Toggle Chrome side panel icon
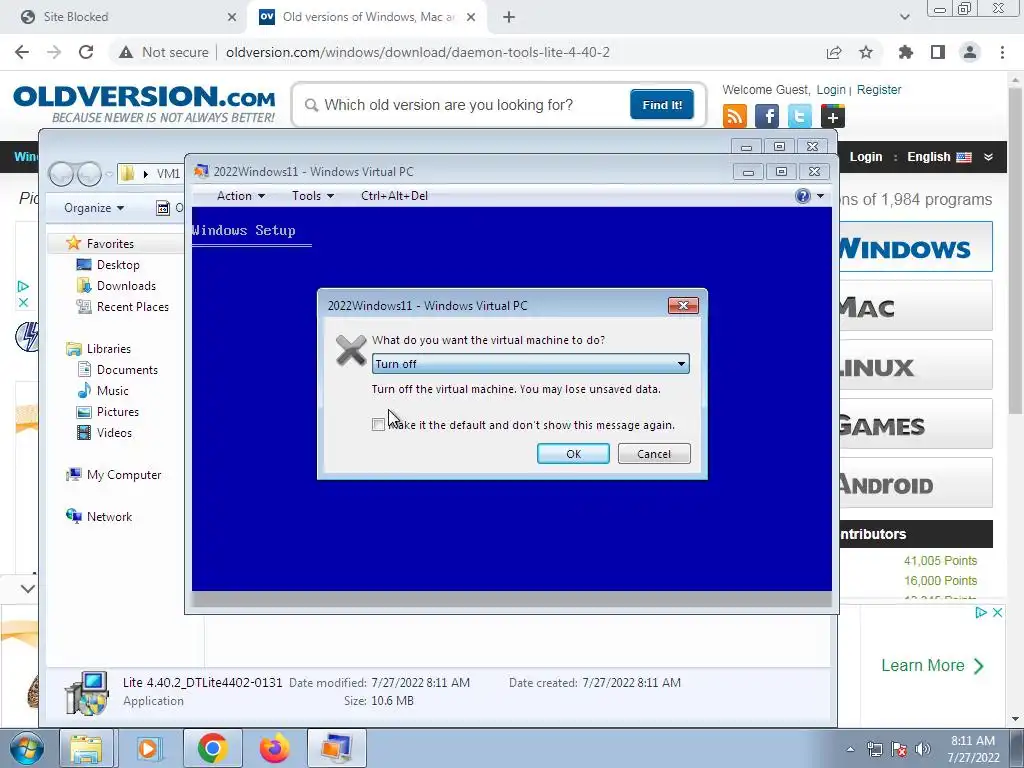 point(938,52)
